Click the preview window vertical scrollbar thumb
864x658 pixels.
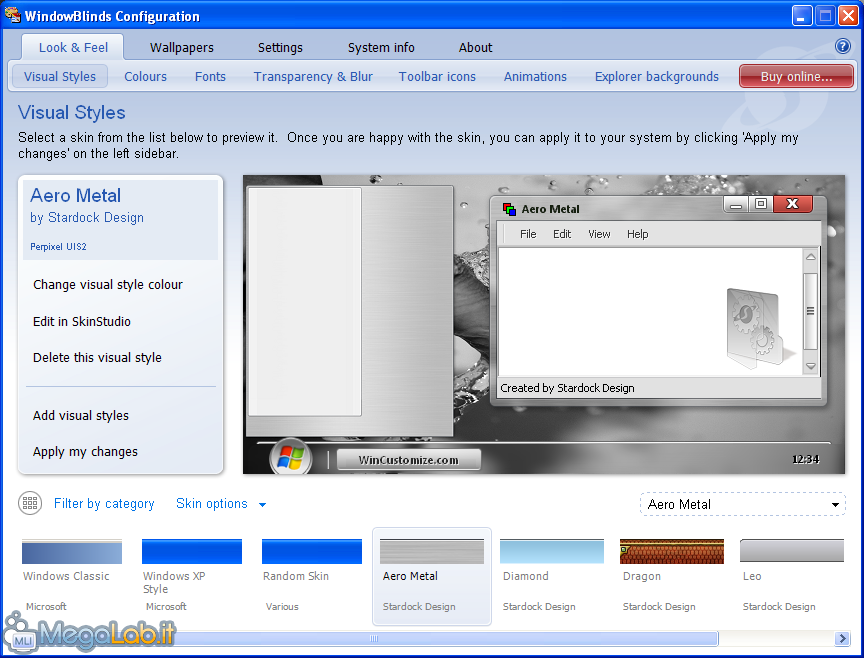[x=810, y=311]
